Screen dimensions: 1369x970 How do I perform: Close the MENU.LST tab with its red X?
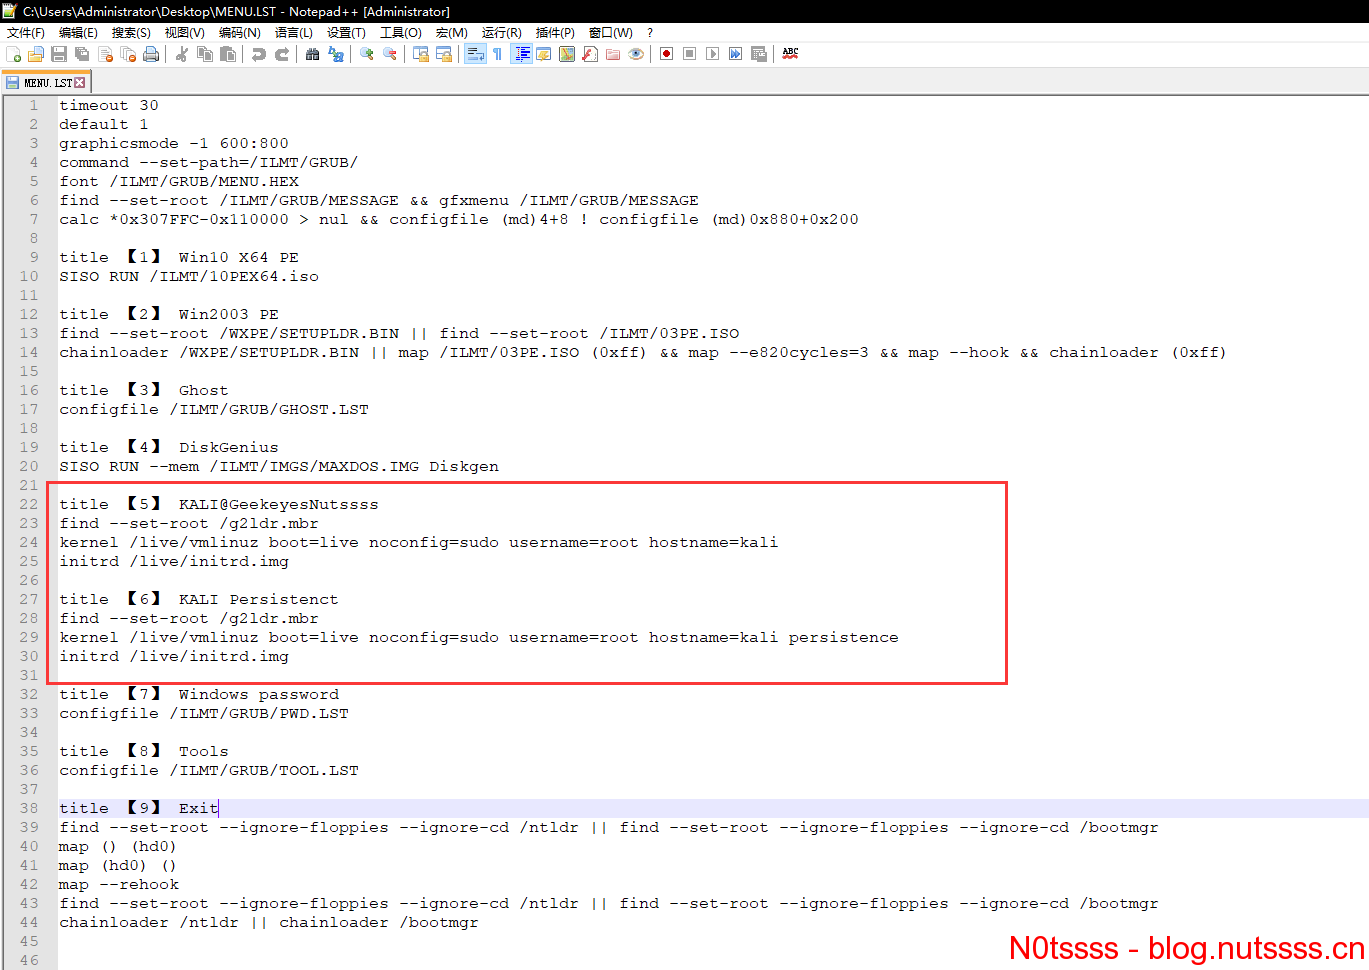(80, 83)
